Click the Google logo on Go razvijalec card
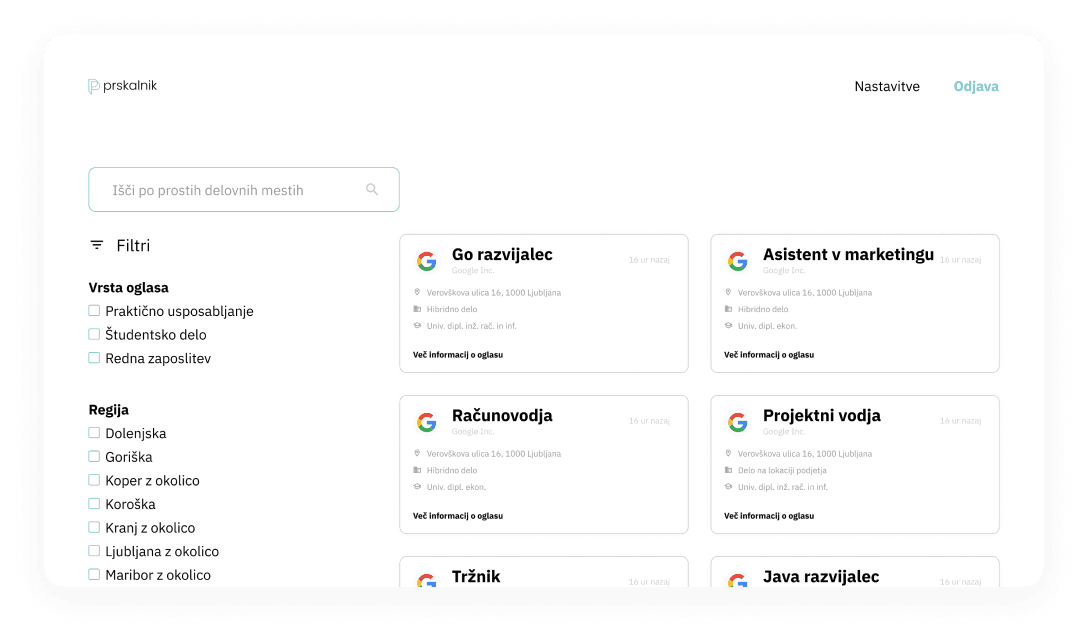Screen dimensions: 1088x641 pyautogui.click(x=427, y=261)
